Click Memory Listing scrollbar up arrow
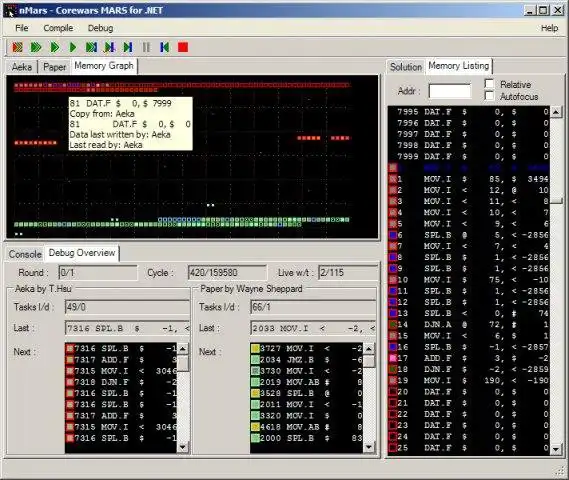This screenshot has width=569, height=480. [556, 112]
